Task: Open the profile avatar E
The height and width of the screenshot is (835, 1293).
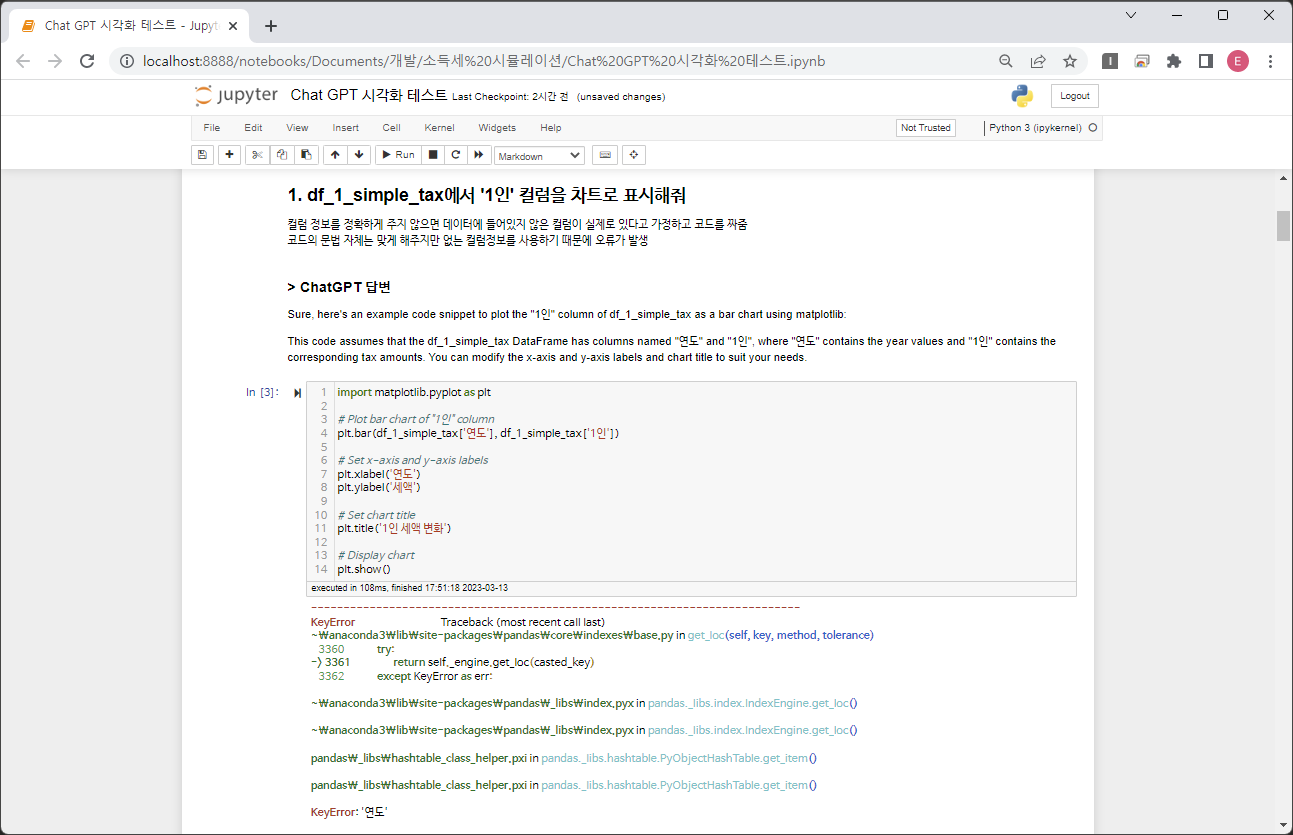Action: [x=1238, y=61]
